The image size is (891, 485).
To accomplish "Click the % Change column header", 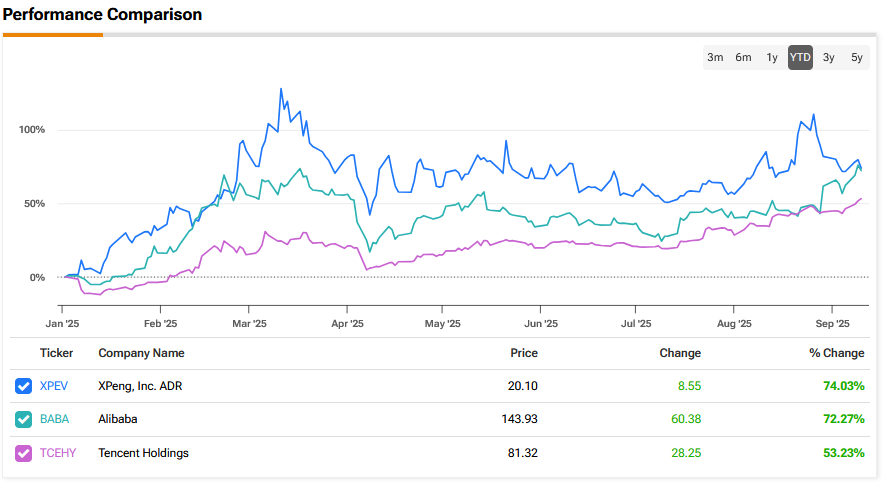I will tap(836, 353).
